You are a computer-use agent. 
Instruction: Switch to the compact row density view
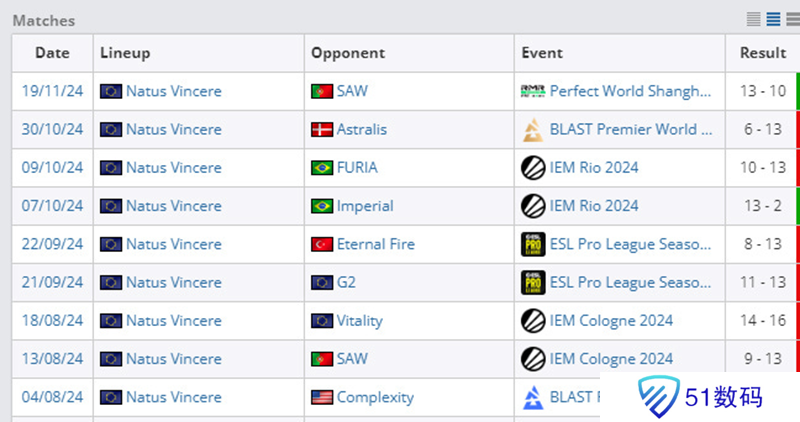click(754, 19)
